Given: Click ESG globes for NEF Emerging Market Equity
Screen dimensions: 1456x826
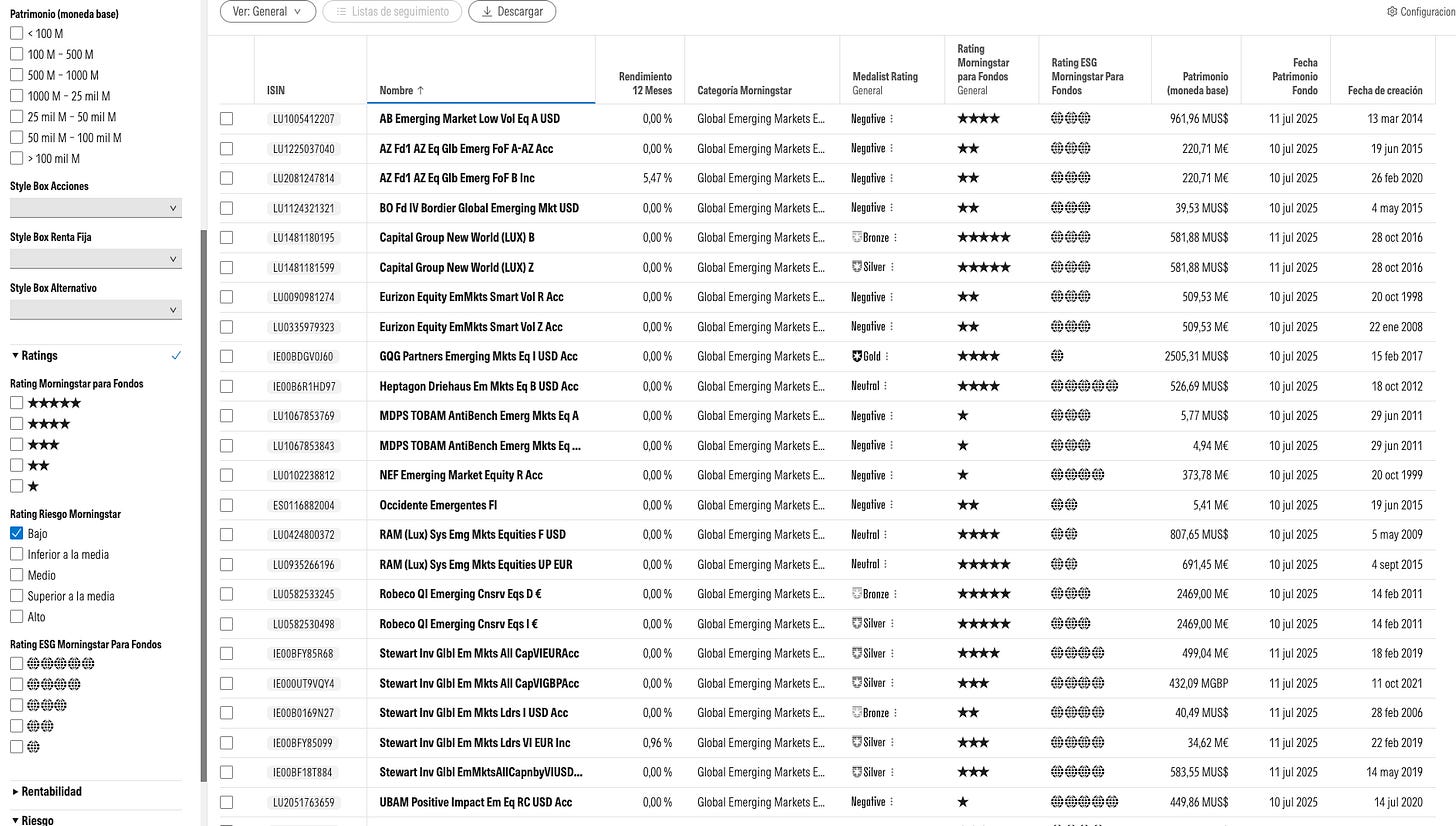Looking at the screenshot, I should pyautogui.click(x=1078, y=475).
